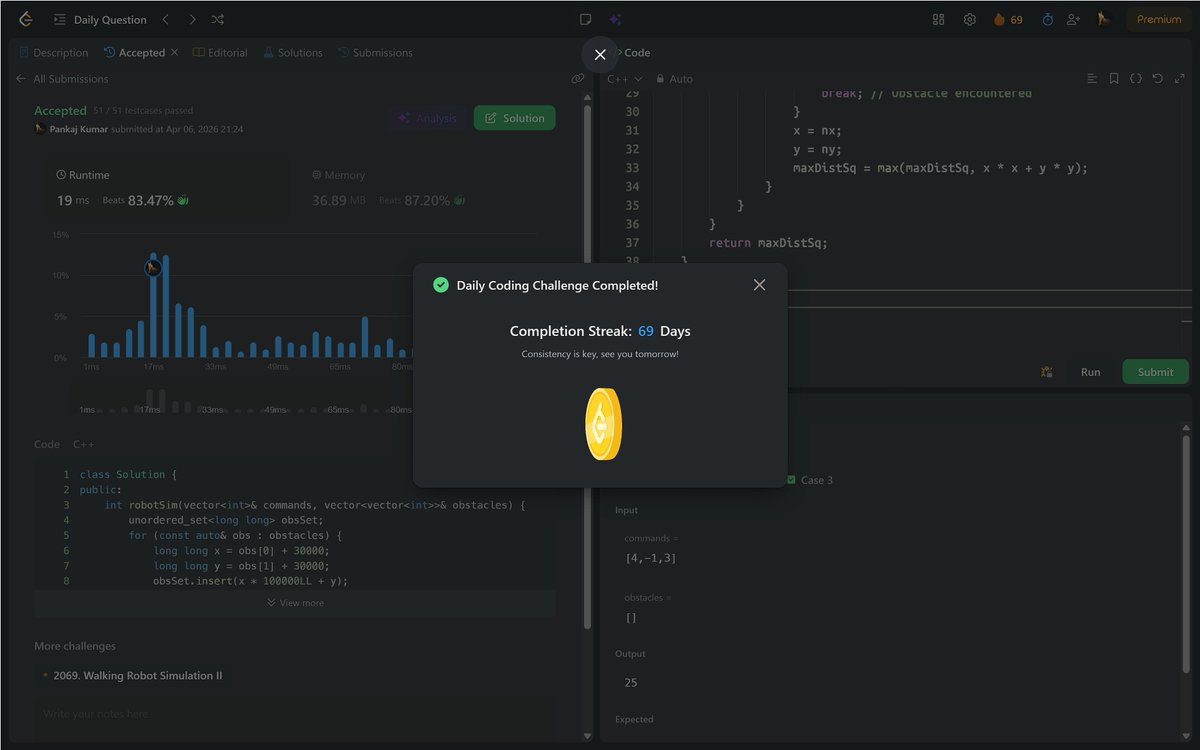Open the timer stopwatch icon

[1047, 19]
